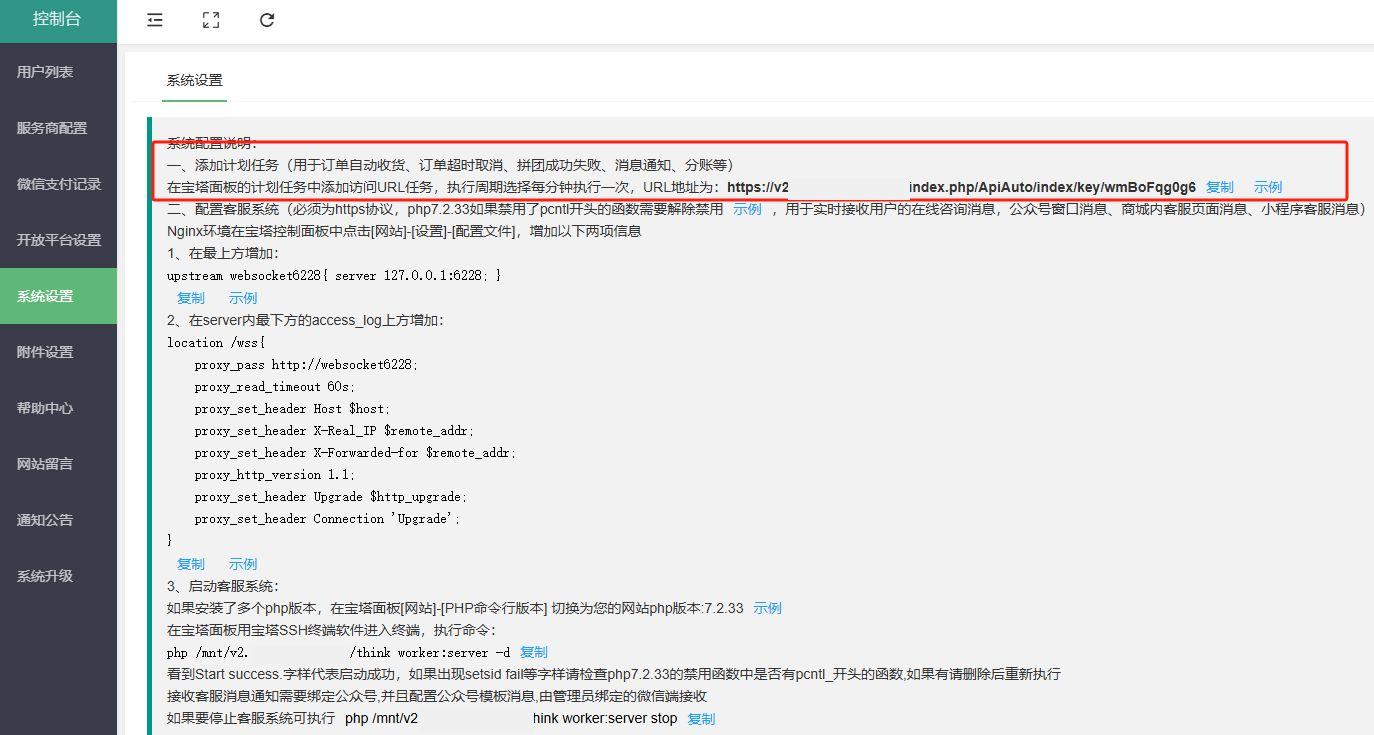The width and height of the screenshot is (1374, 735).
Task: Collapse the sidebar with the menu fold icon
Action: point(155,20)
